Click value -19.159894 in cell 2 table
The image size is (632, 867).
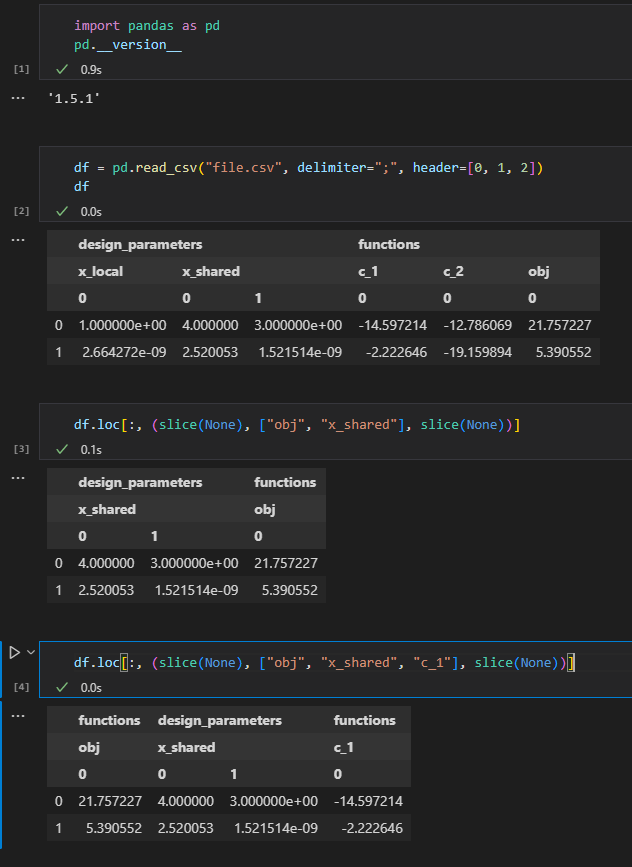477,352
